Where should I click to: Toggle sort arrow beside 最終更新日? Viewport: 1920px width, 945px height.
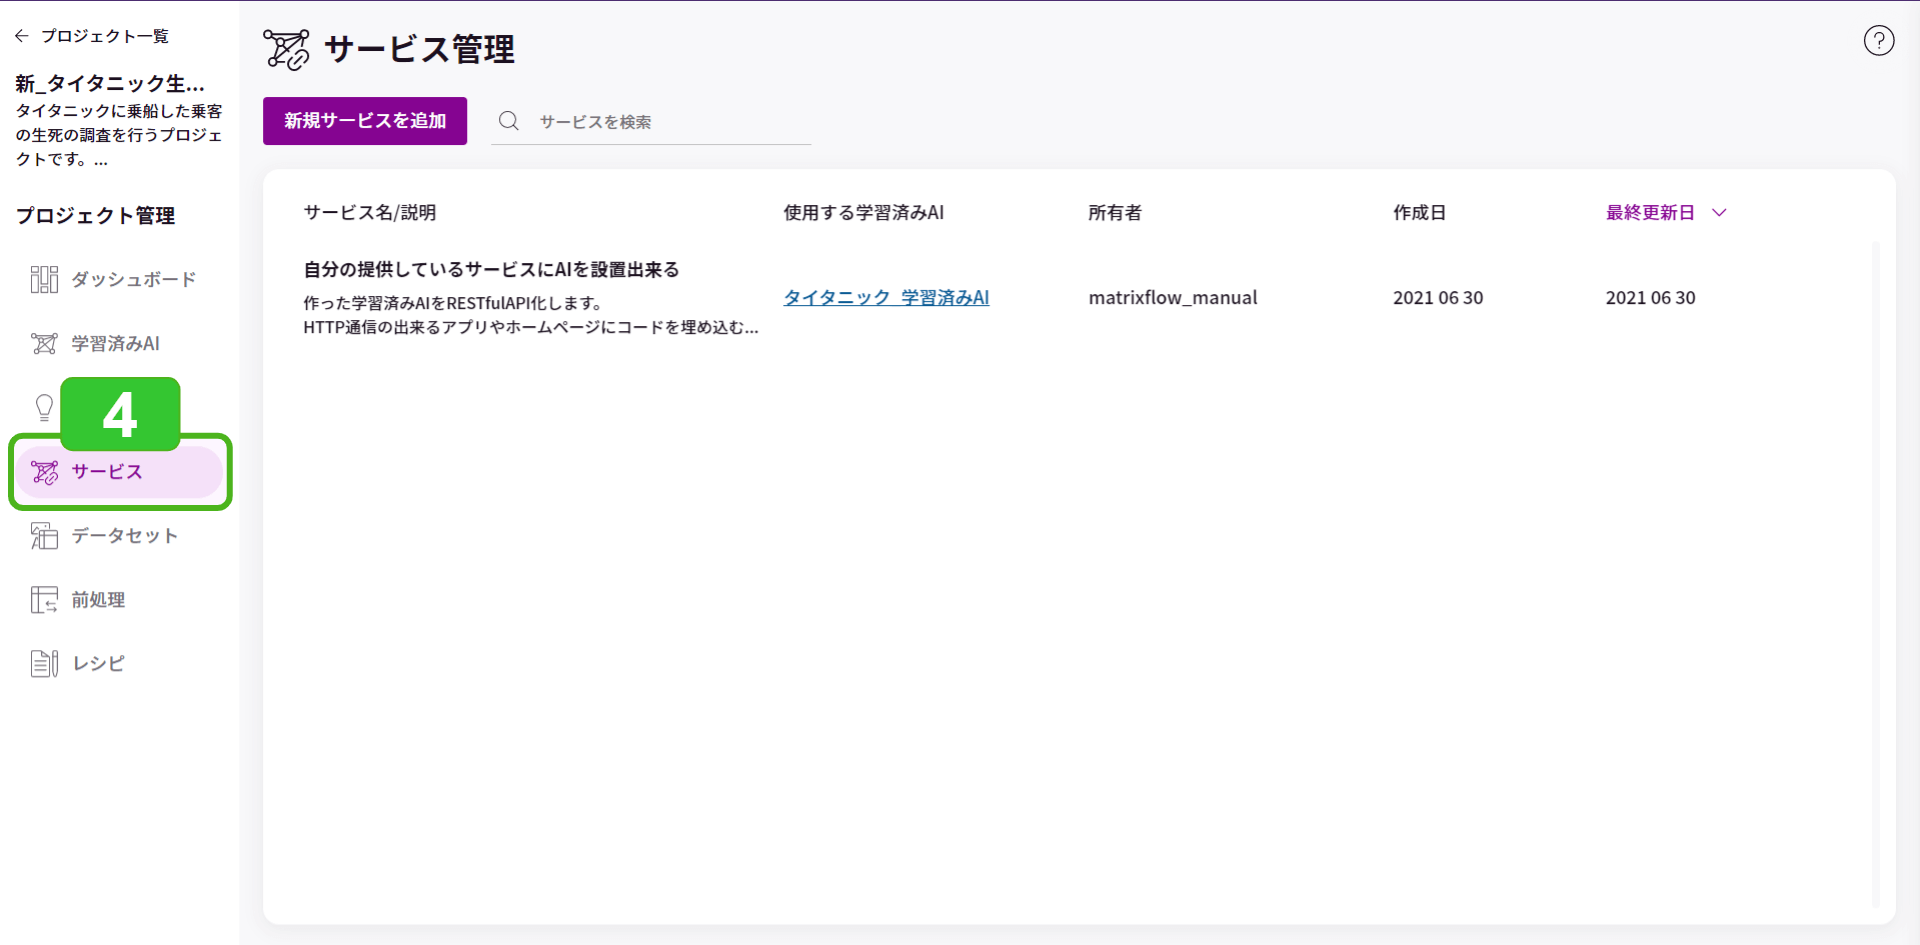click(1719, 213)
